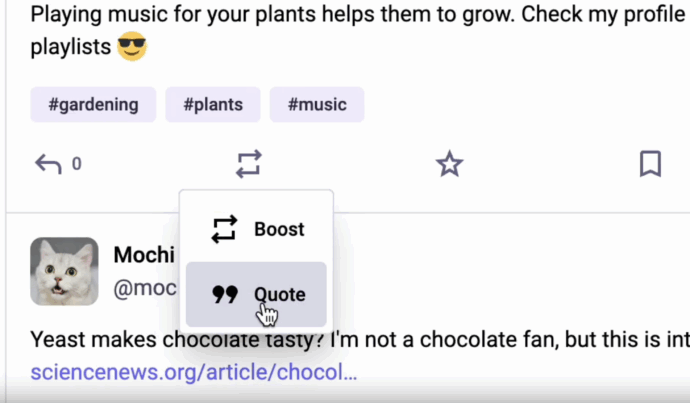This screenshot has width=690, height=403.
Task: Bookmark the post
Action: (650, 164)
